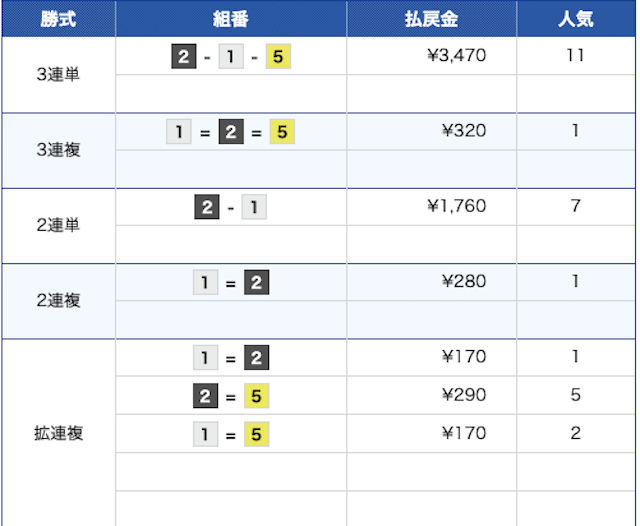Select the yellow 5 badge beside the ¥290 payout

click(x=257, y=397)
